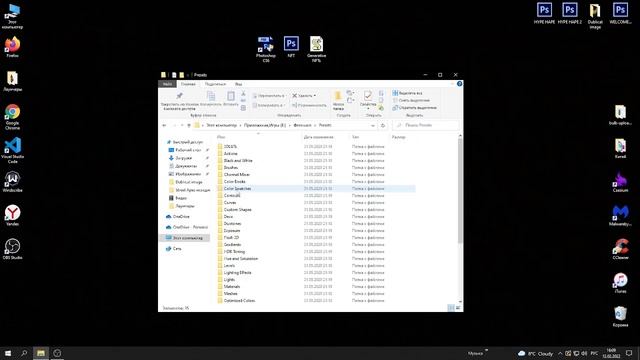Click the file list vertical scrollbar
Screen dimensions: 640x360
click(x=460, y=190)
